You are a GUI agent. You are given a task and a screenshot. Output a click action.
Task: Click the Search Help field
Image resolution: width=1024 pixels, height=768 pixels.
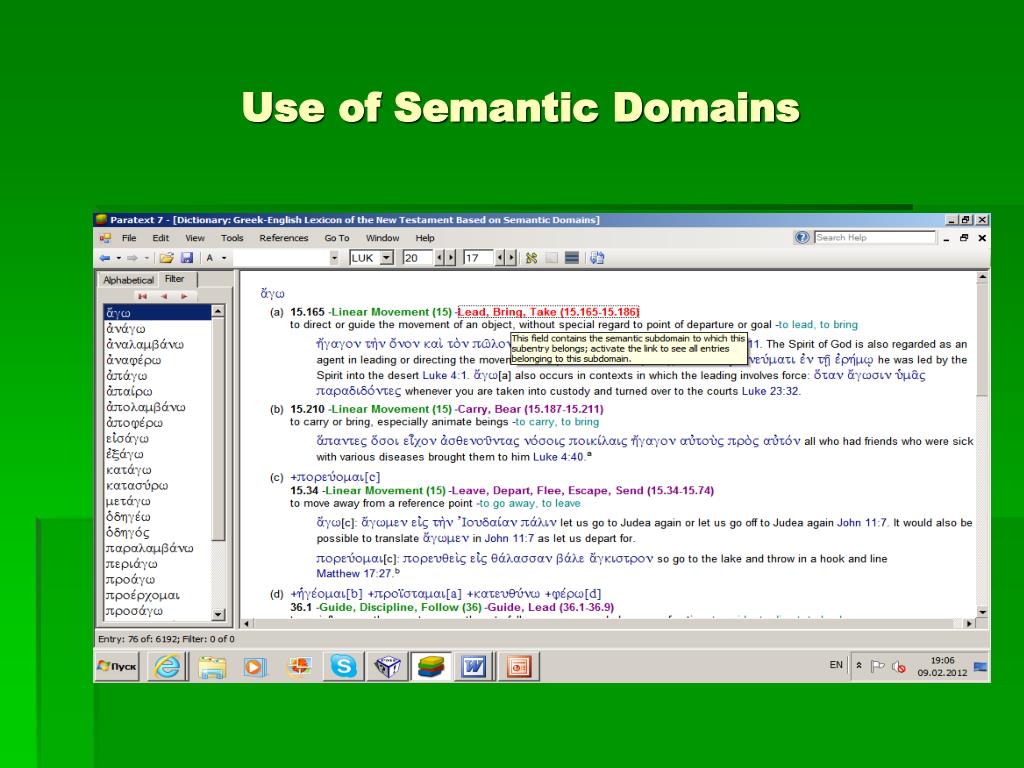pos(874,238)
